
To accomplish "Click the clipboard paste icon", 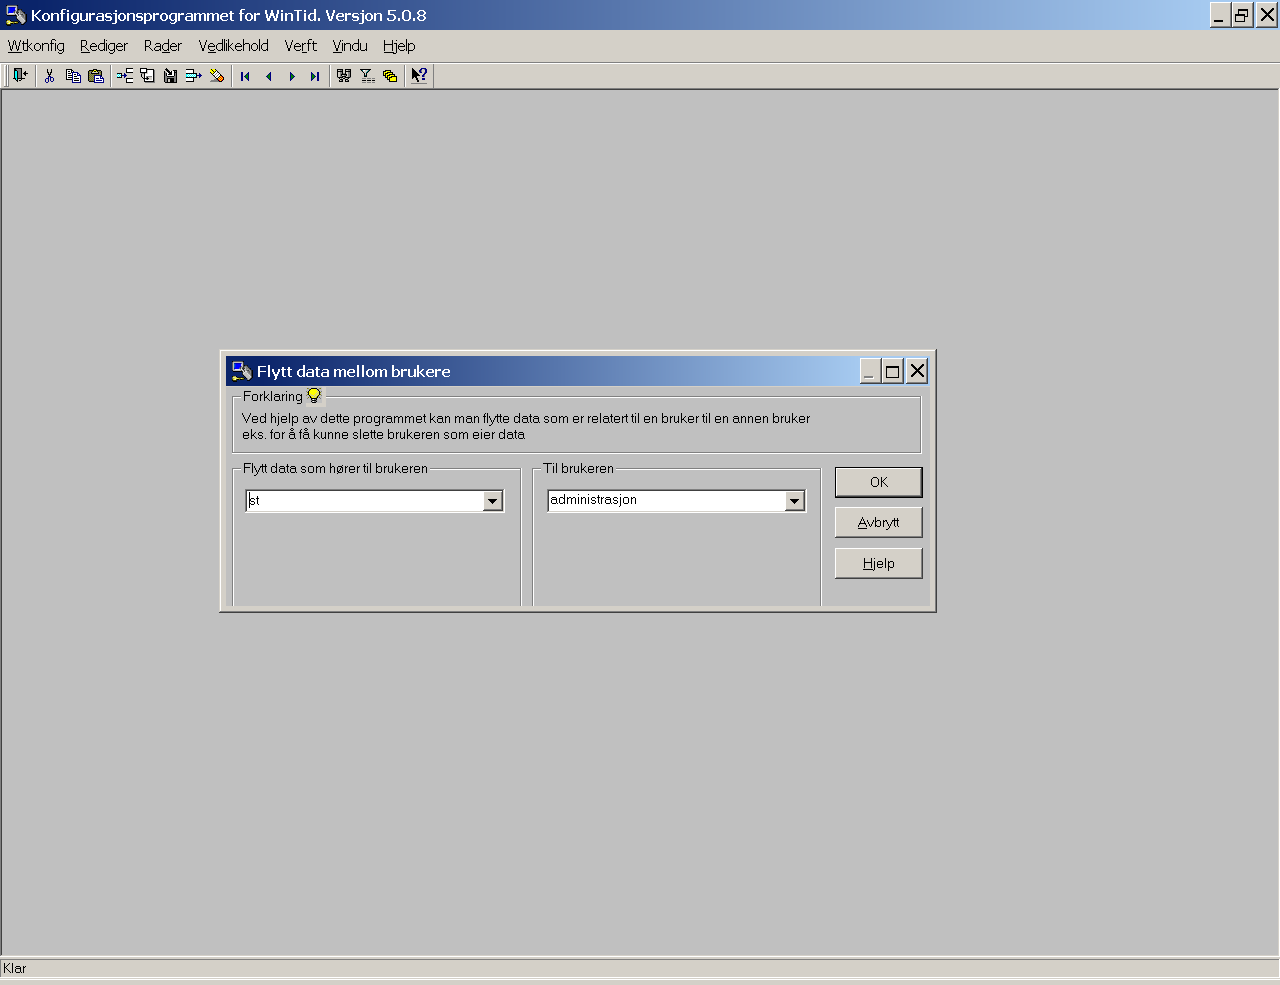I will [x=96, y=75].
